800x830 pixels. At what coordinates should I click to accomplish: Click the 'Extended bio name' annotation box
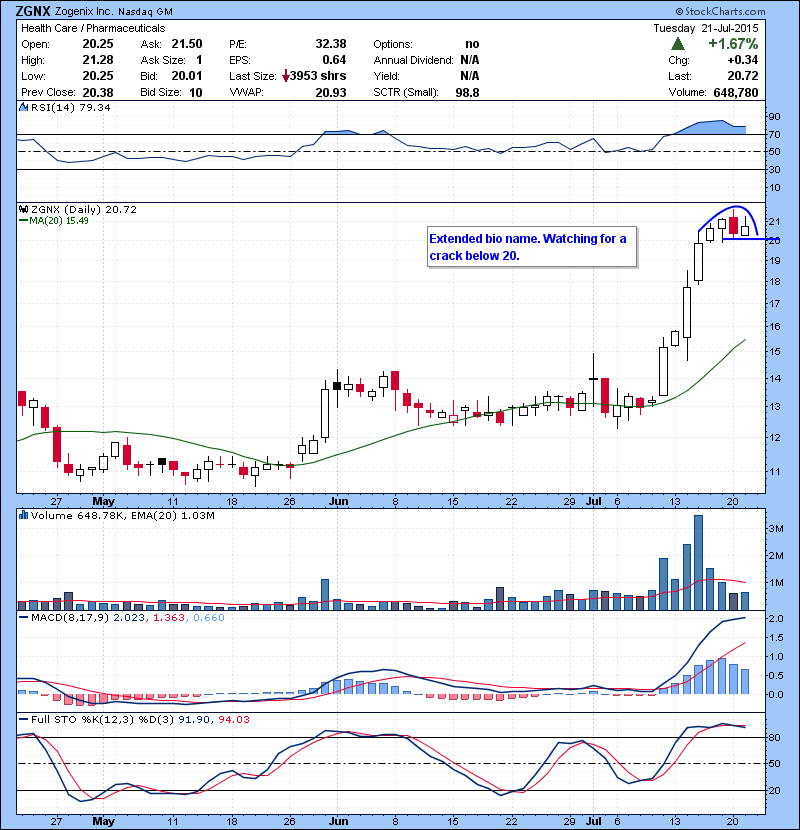[x=532, y=247]
